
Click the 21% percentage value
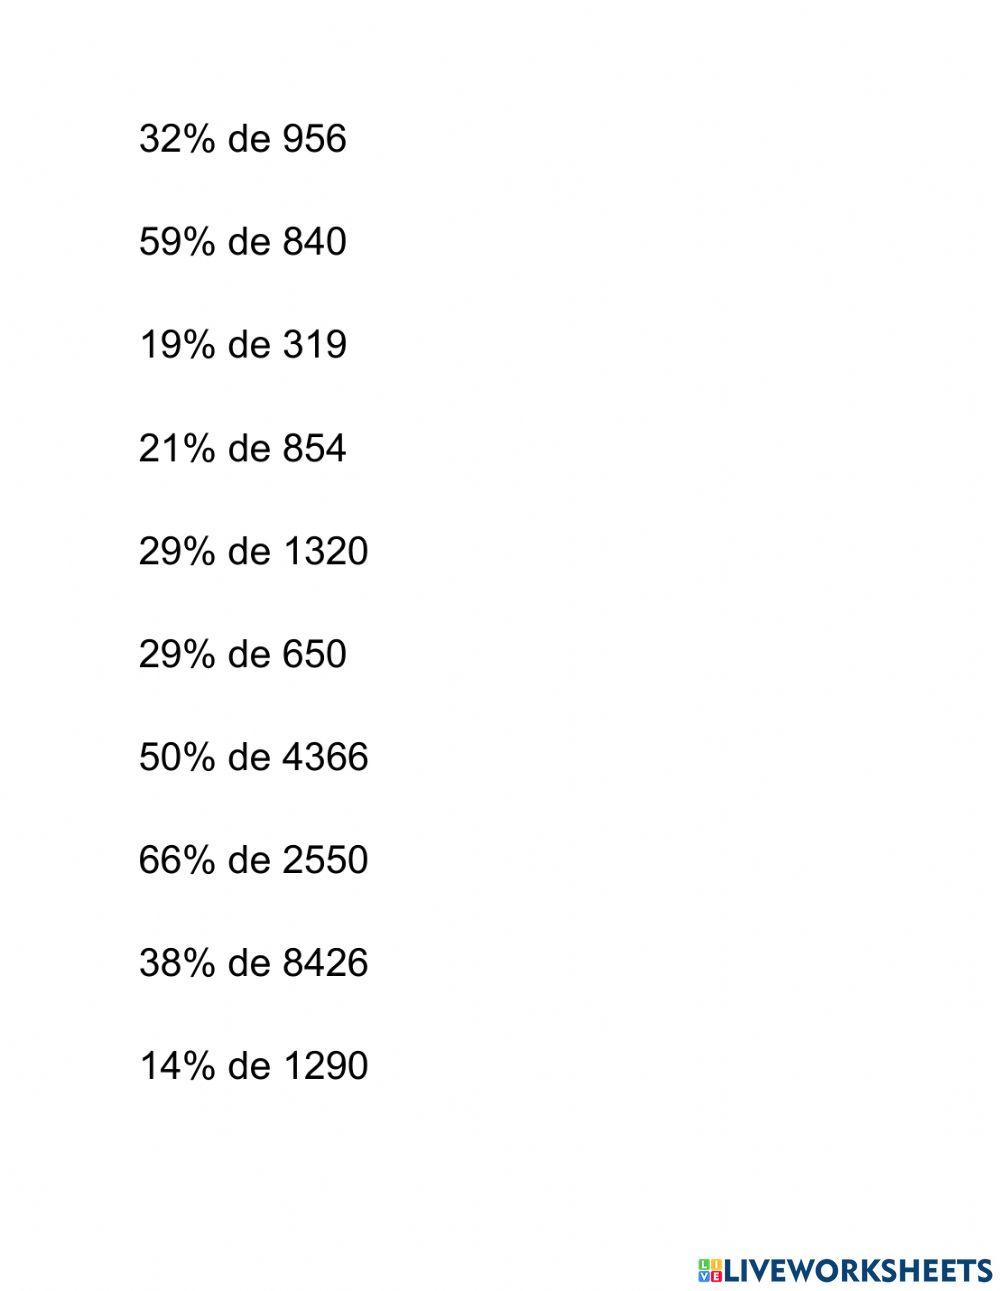coord(176,448)
